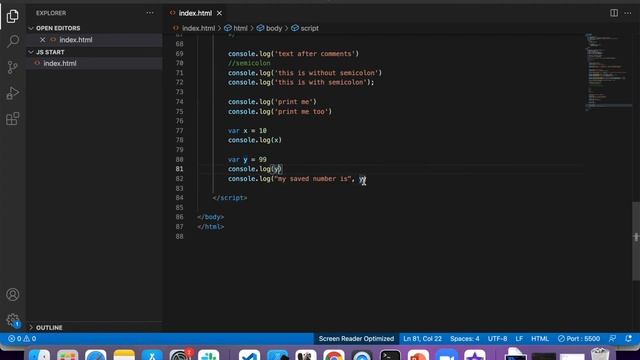
Task: Open App Store from the Dock
Action: [x=152, y=355]
